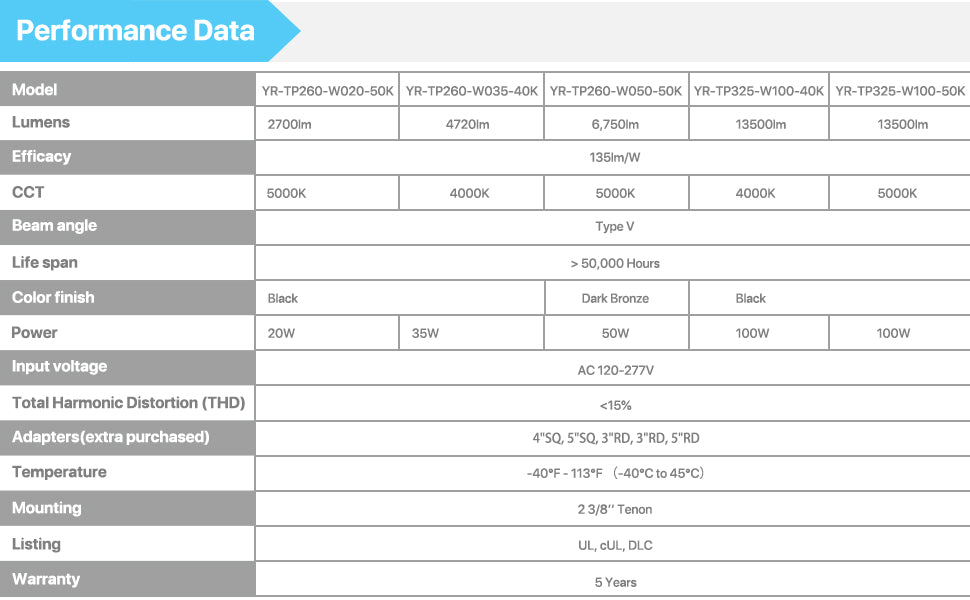The height and width of the screenshot is (600, 970).
Task: Click the 6,750lm lumens value
Action: 615,125
